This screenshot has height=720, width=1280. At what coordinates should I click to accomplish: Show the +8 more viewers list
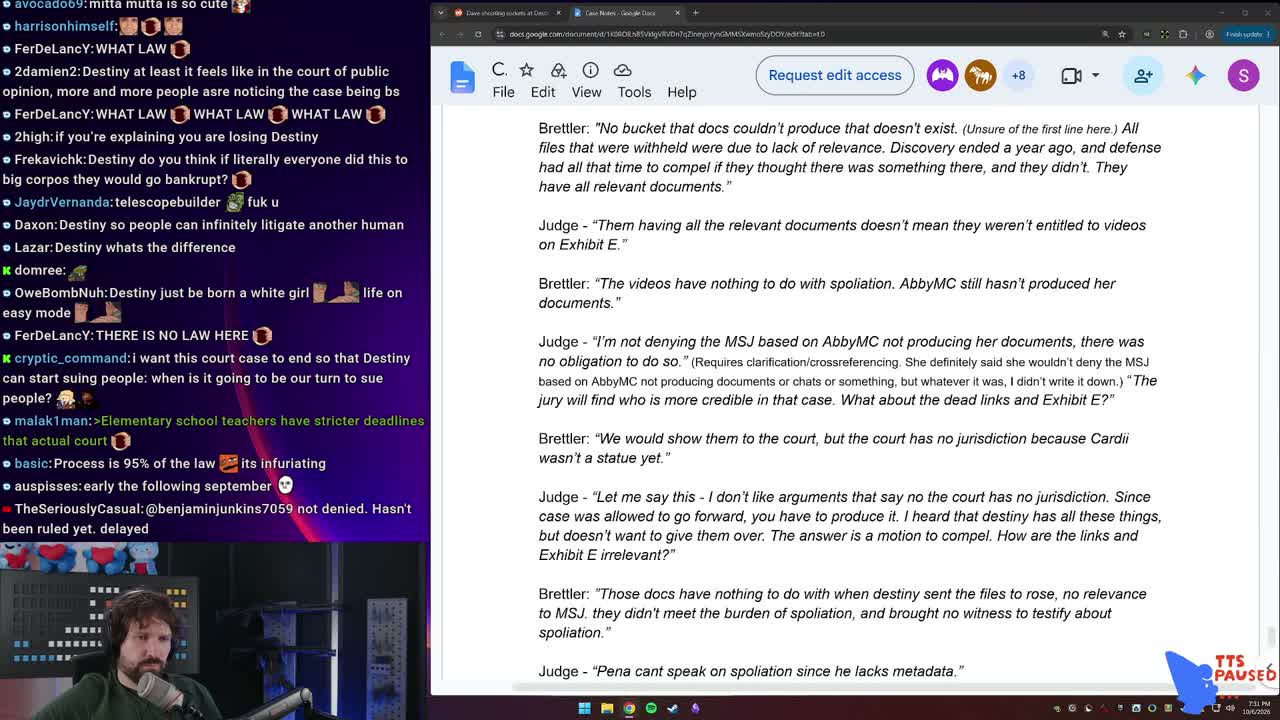(1018, 75)
